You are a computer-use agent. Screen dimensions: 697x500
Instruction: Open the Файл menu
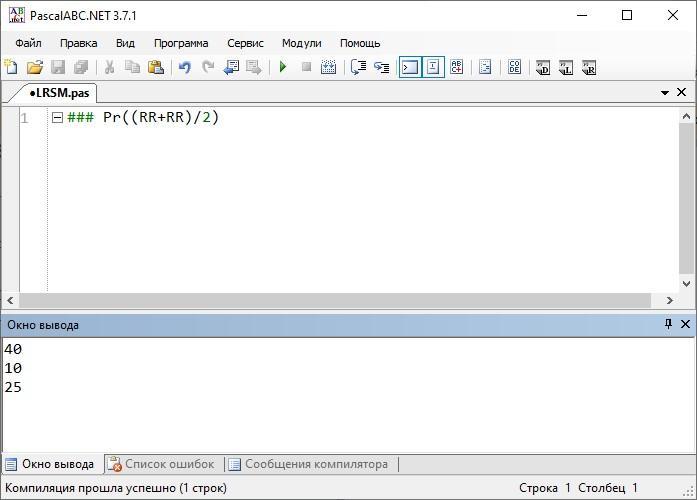tap(28, 43)
